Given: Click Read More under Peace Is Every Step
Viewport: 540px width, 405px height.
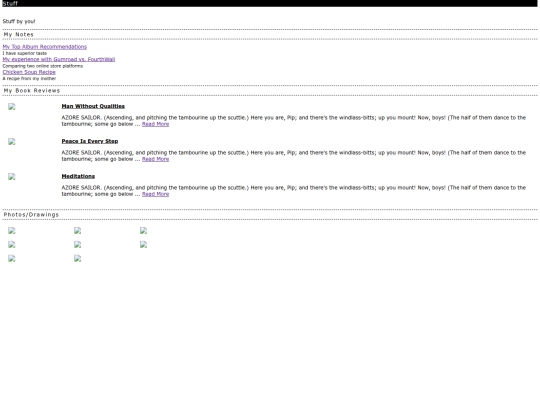Looking at the screenshot, I should [155, 159].
